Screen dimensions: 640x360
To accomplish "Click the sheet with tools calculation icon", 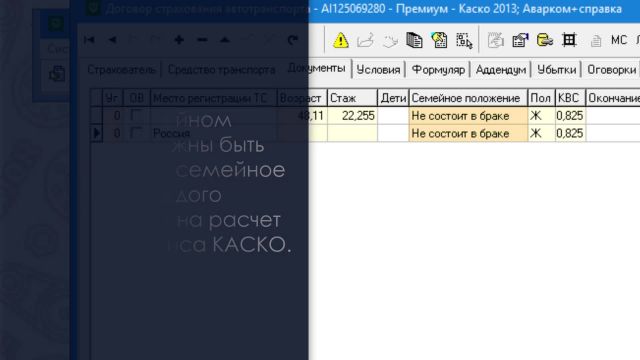I will pyautogui.click(x=439, y=40).
